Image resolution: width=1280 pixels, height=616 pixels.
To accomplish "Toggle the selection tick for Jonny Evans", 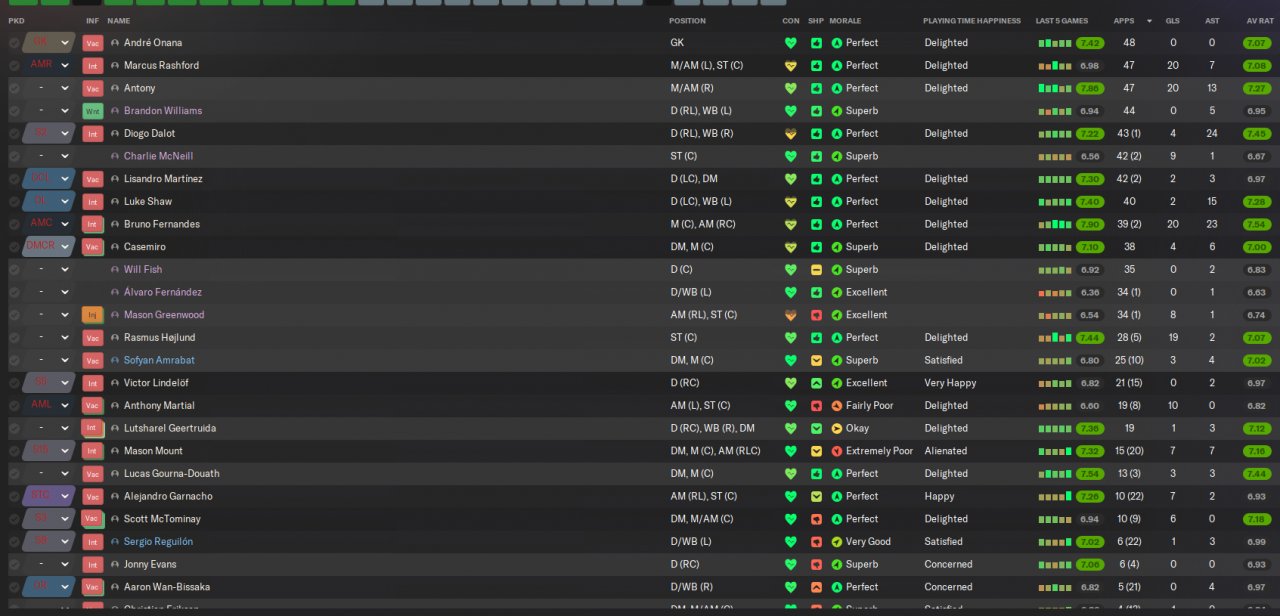I will (x=14, y=564).
